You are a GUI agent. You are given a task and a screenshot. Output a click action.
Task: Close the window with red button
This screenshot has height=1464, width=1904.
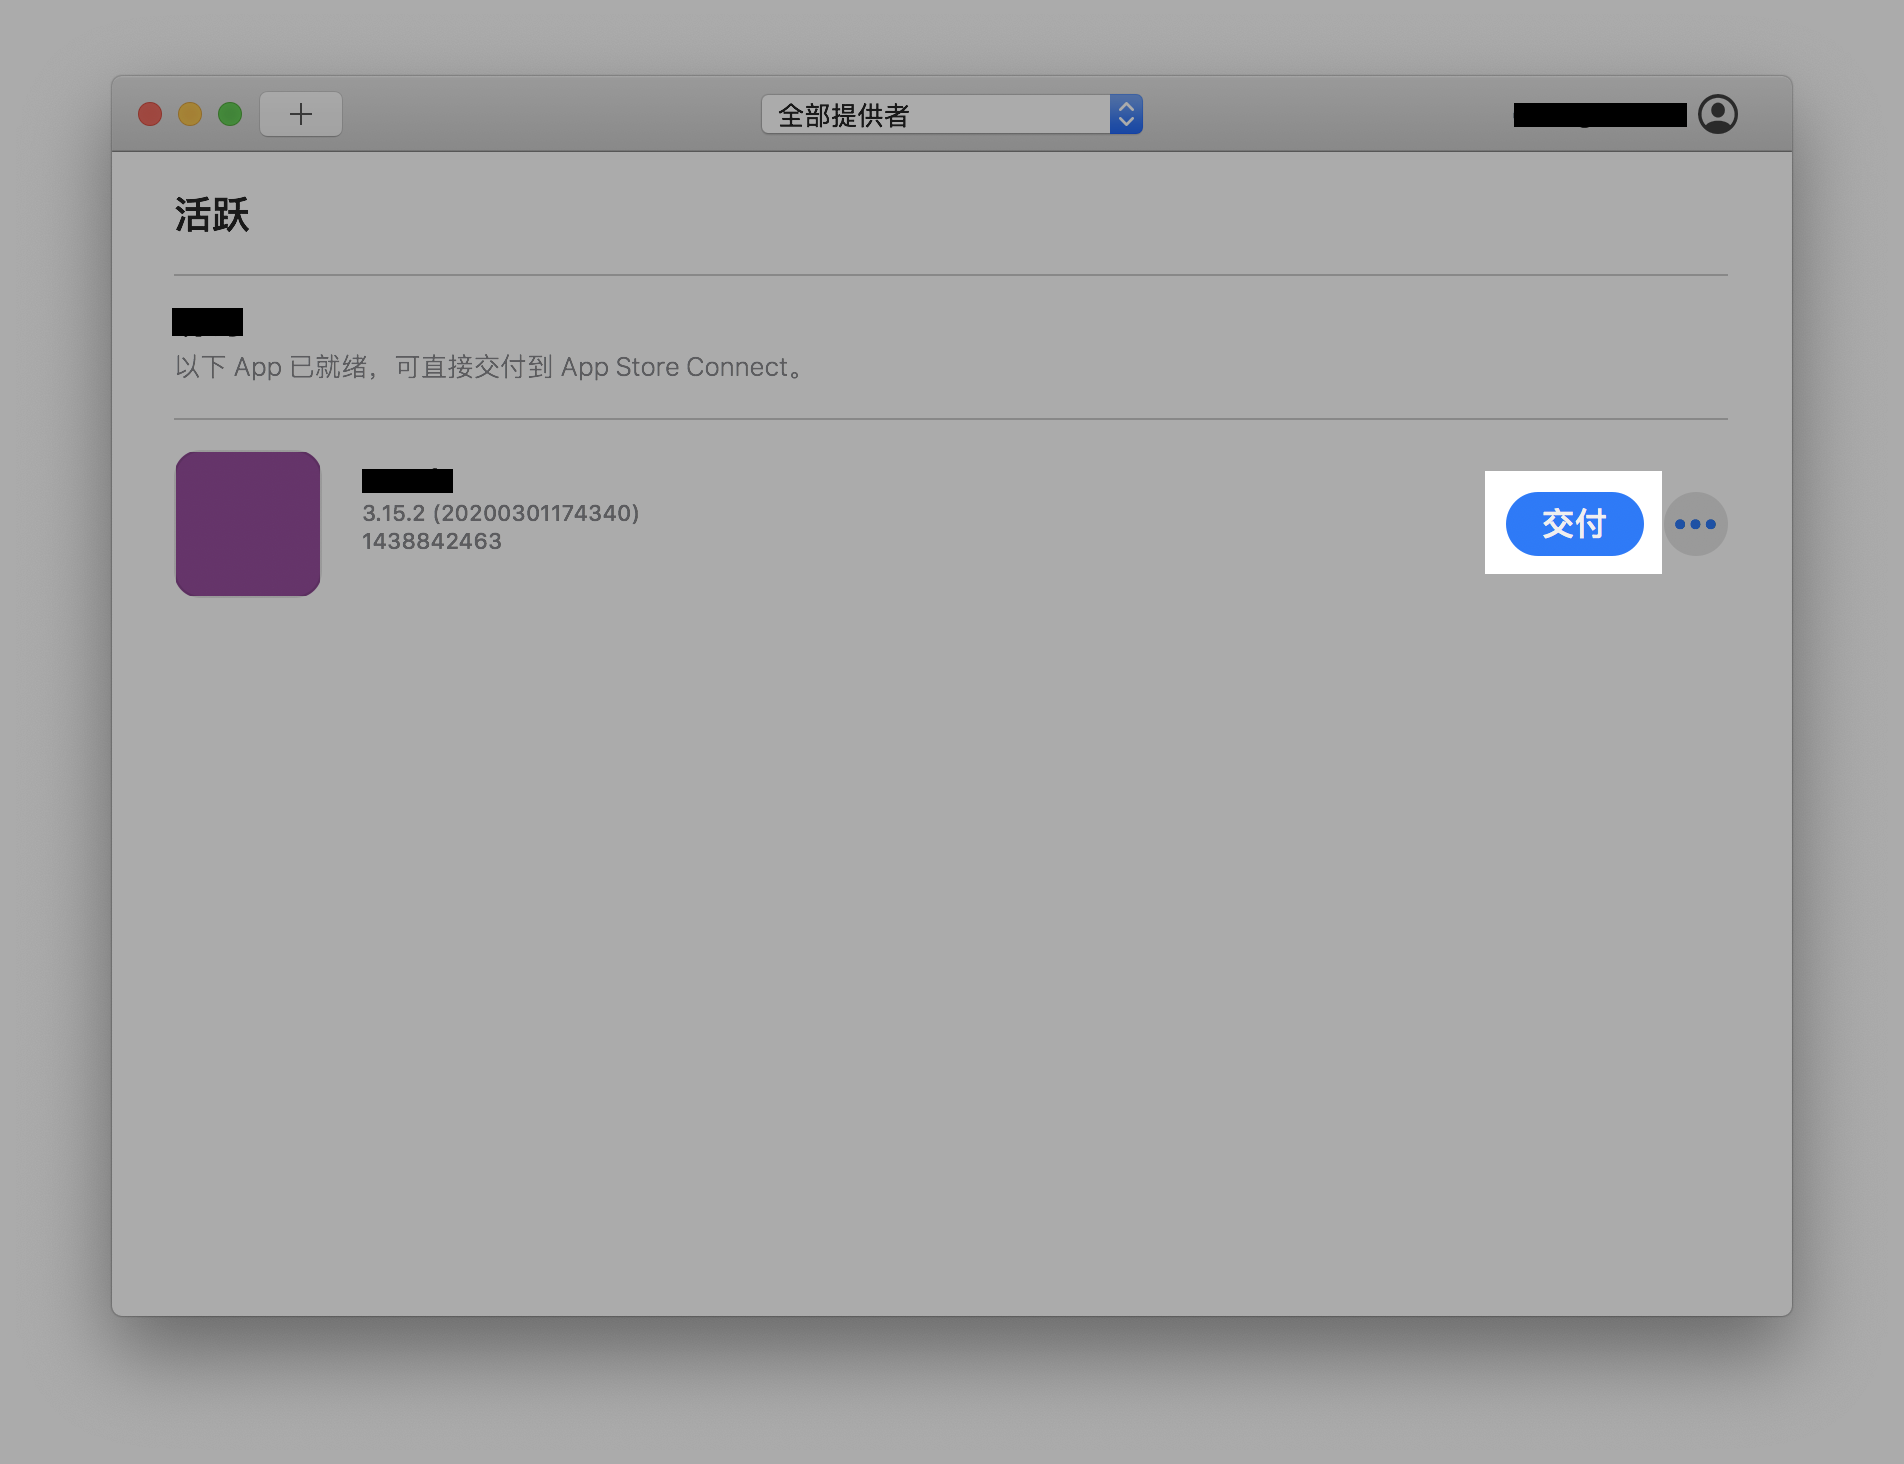150,114
